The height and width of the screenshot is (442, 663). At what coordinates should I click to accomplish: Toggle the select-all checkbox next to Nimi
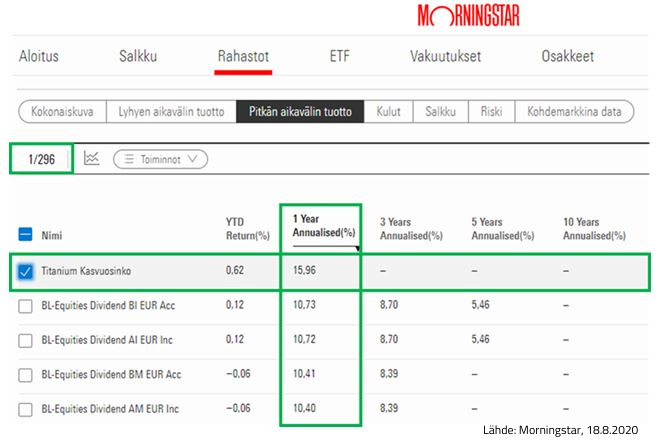[x=25, y=234]
